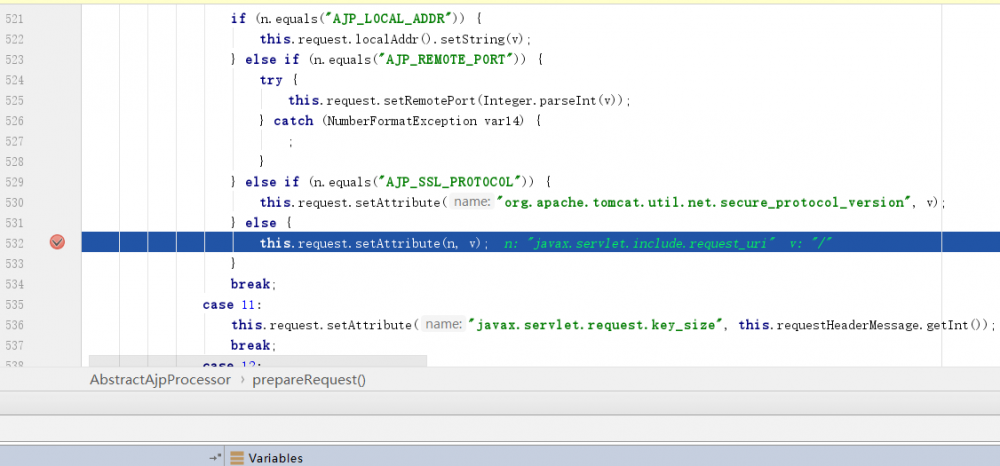Click the name: parameter hint on line 530
The image size is (1000, 466).
tap(471, 203)
